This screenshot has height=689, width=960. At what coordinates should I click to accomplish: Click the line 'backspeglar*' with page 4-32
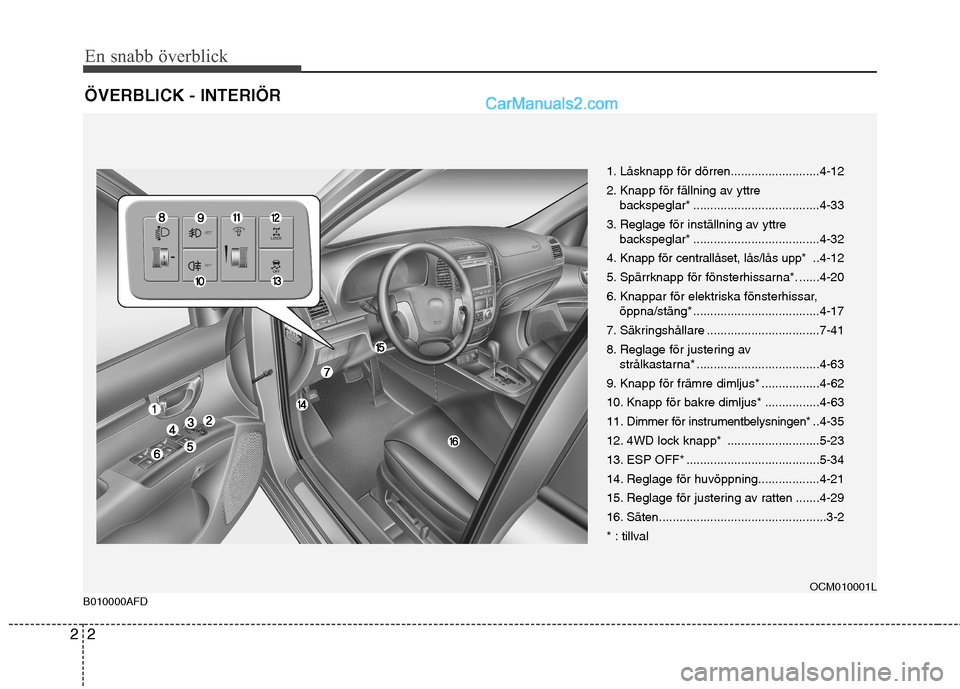732,239
